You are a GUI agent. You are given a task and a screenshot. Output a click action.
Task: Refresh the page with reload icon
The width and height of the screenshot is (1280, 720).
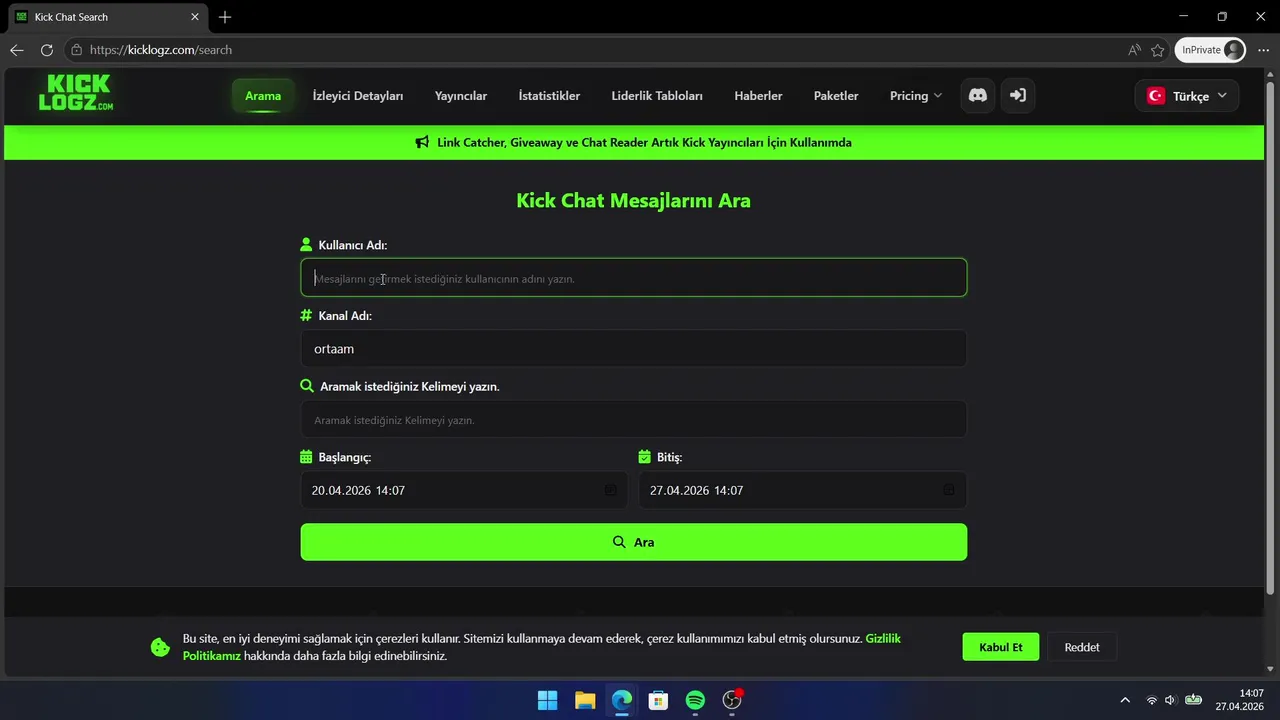(x=47, y=50)
